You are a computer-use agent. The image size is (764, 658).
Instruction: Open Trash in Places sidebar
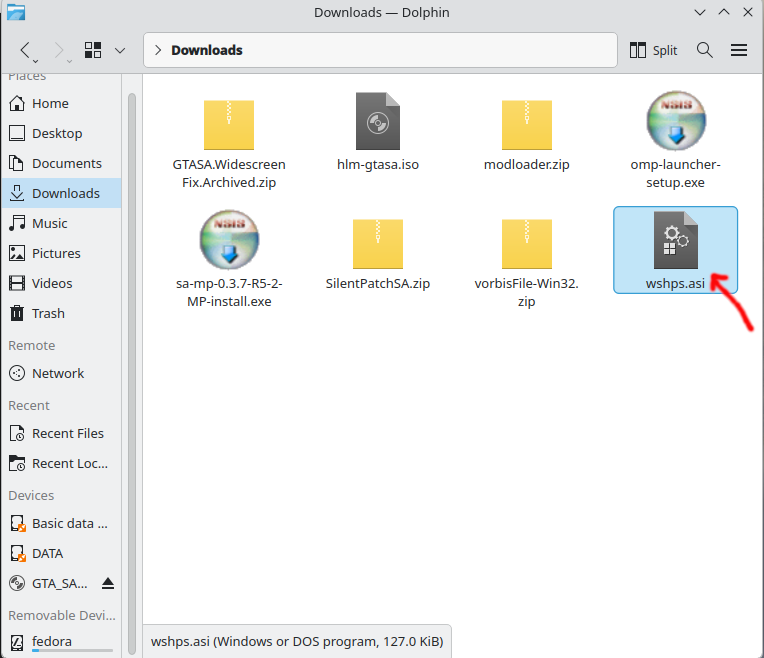pyautogui.click(x=61, y=313)
